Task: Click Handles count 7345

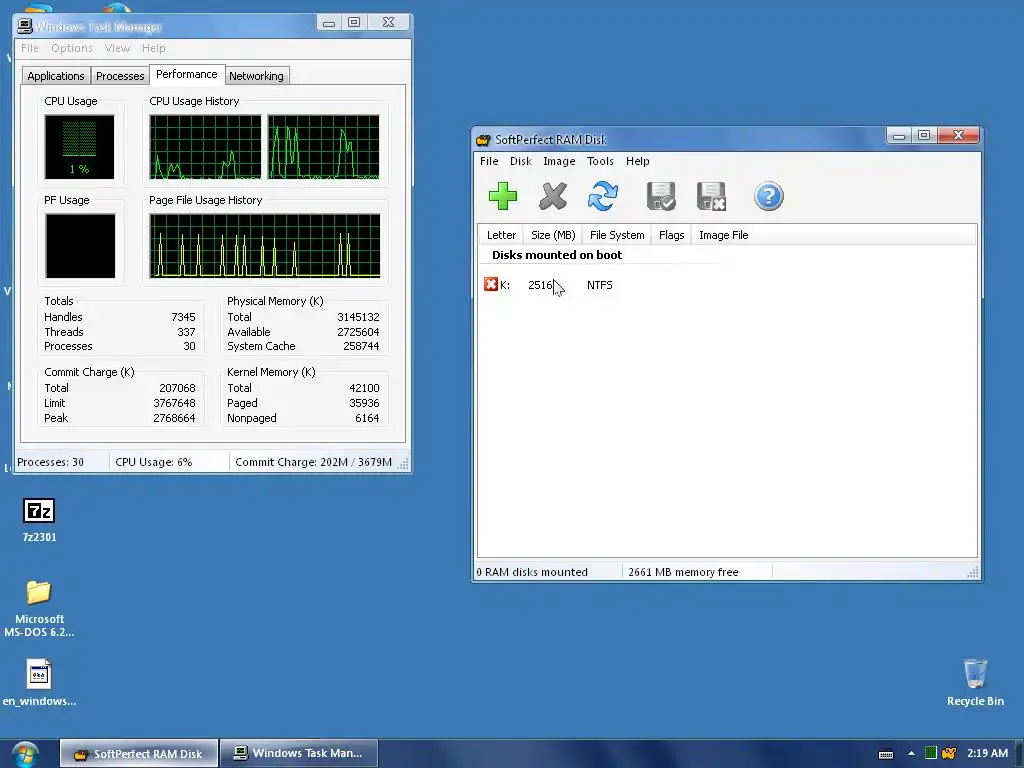Action: 183,317
